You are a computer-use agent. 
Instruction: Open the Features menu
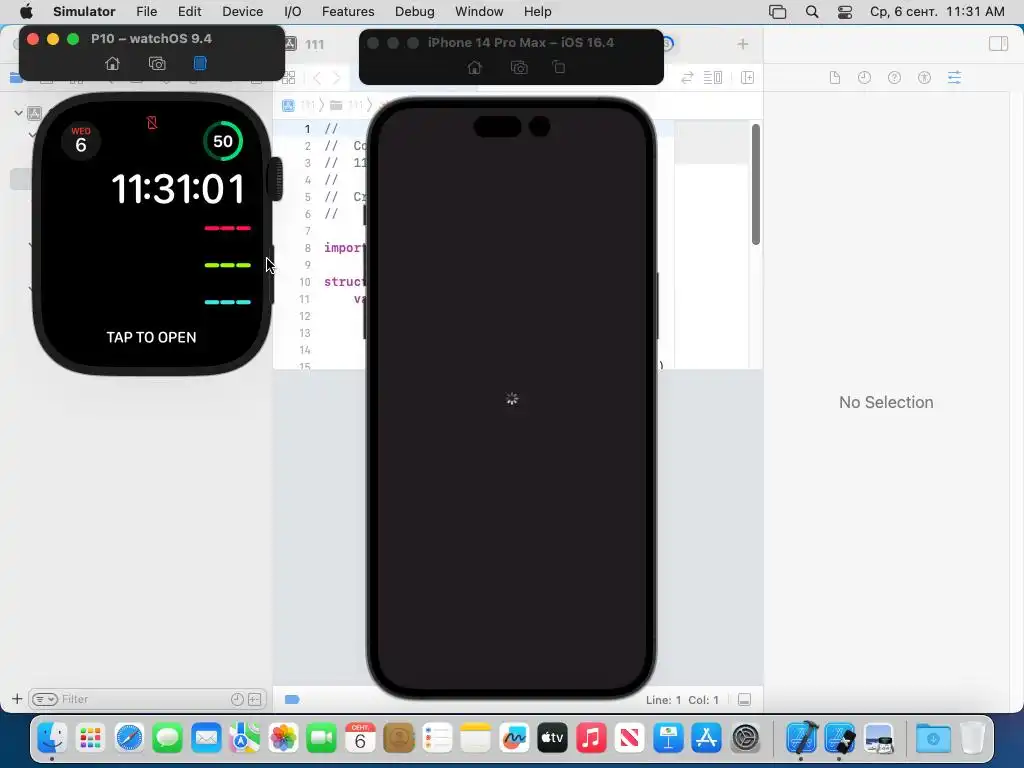pyautogui.click(x=348, y=12)
